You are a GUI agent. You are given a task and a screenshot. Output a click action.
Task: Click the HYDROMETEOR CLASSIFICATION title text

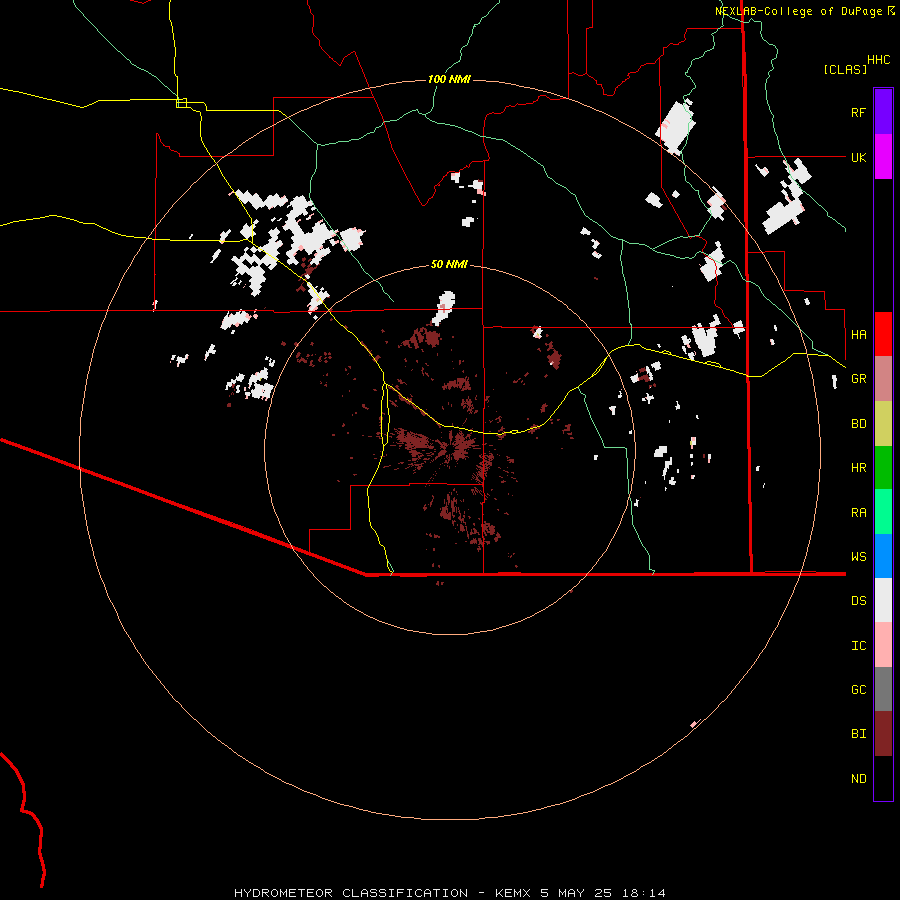pyautogui.click(x=351, y=893)
